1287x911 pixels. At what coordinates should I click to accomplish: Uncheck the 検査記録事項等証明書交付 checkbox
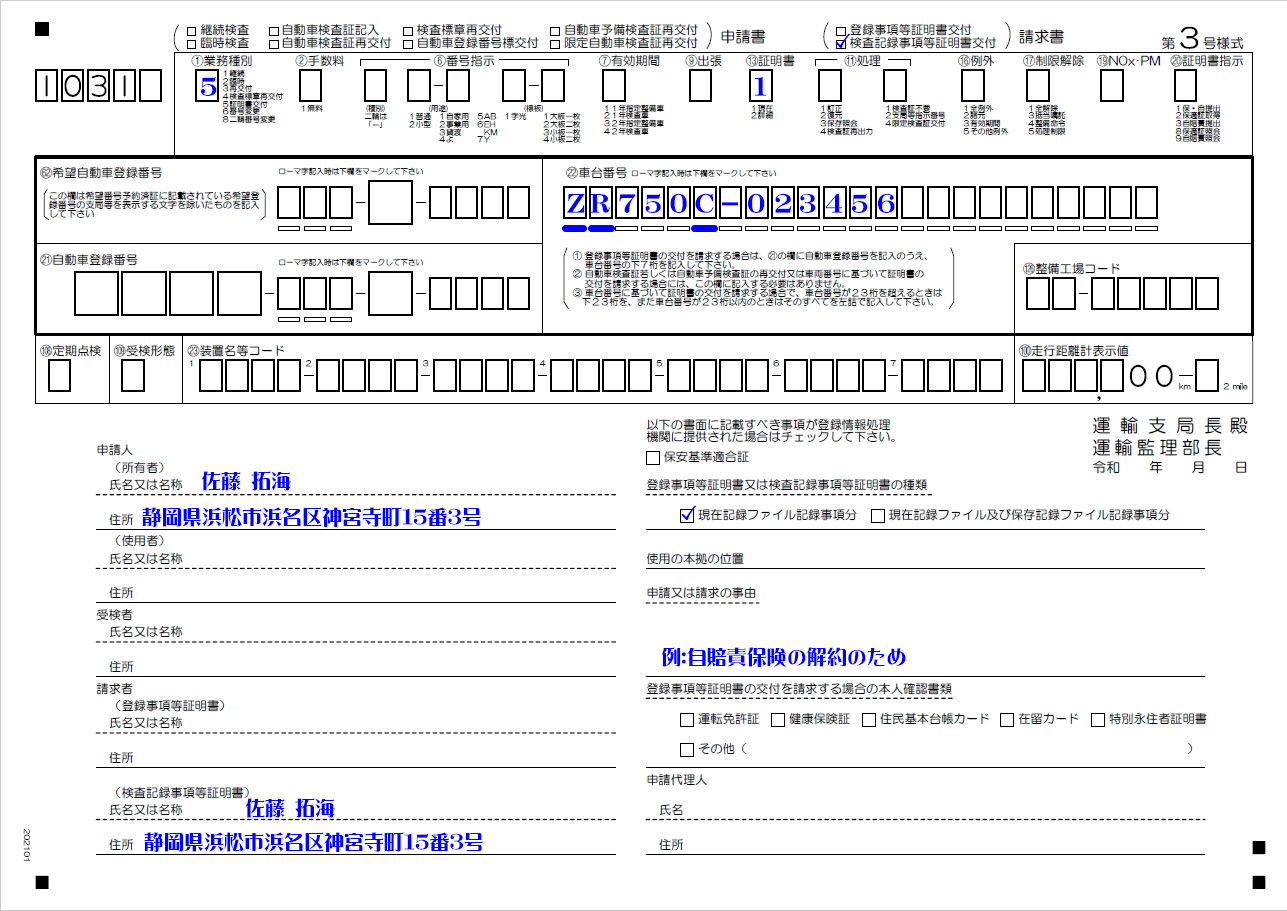(x=841, y=44)
